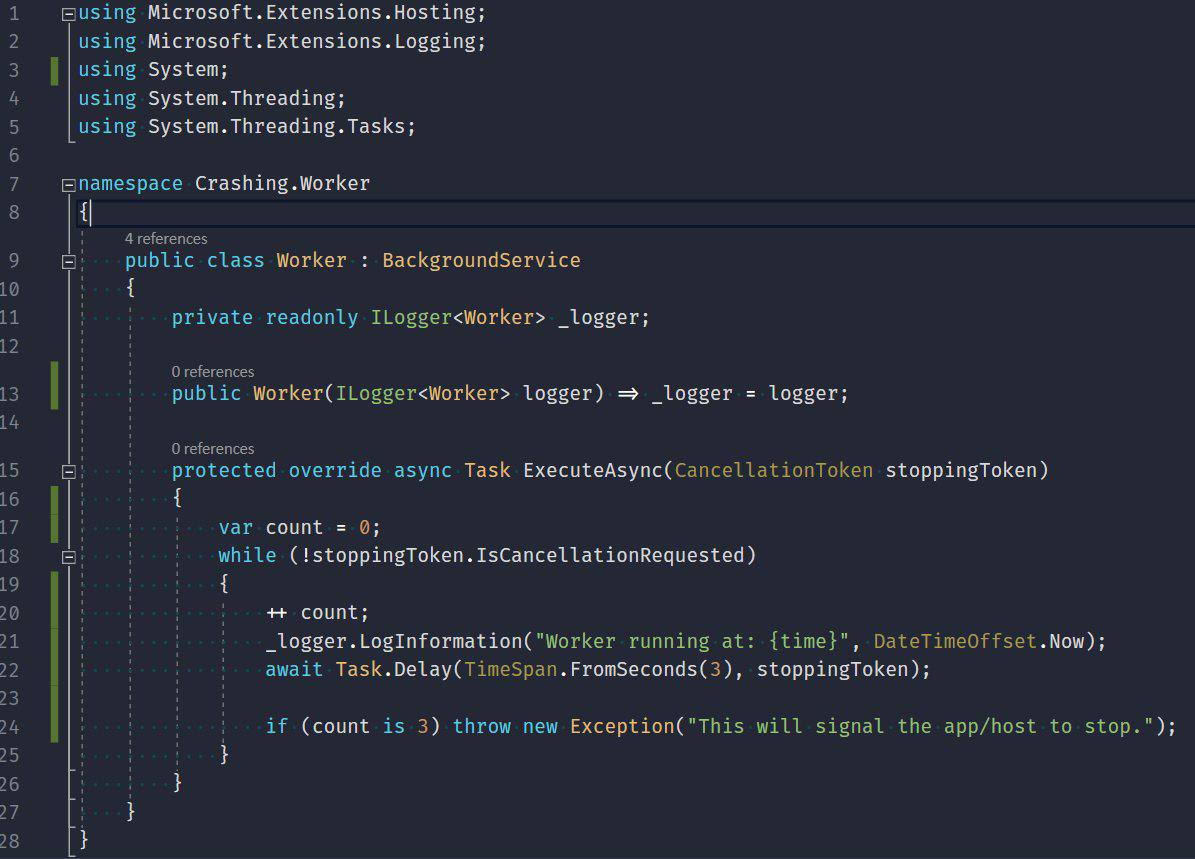
Task: Click the '_logger' field declaration on line 11
Action: [603, 317]
